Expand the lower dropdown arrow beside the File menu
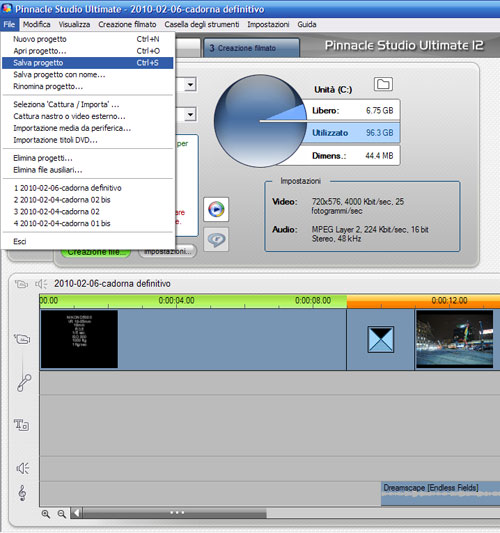500x533 pixels. coord(190,115)
